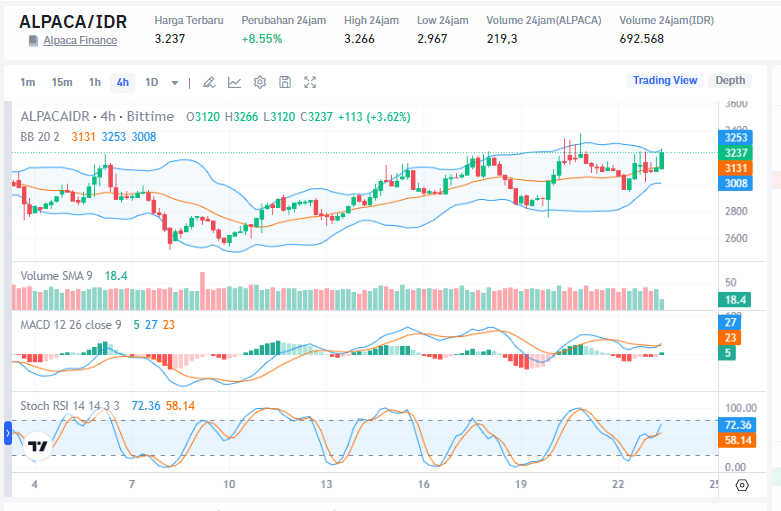Click the Volume 24jam(IDR) value 692.568
Image resolution: width=781 pixels, height=511 pixels.
(x=642, y=39)
